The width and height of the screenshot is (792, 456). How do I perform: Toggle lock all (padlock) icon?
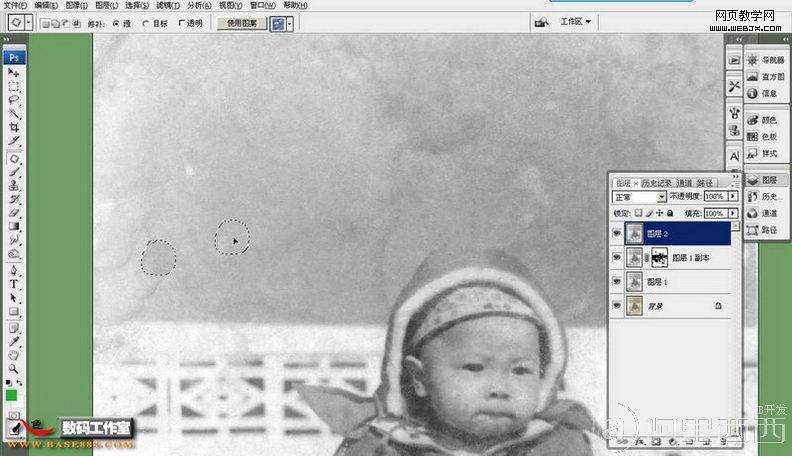pos(670,213)
